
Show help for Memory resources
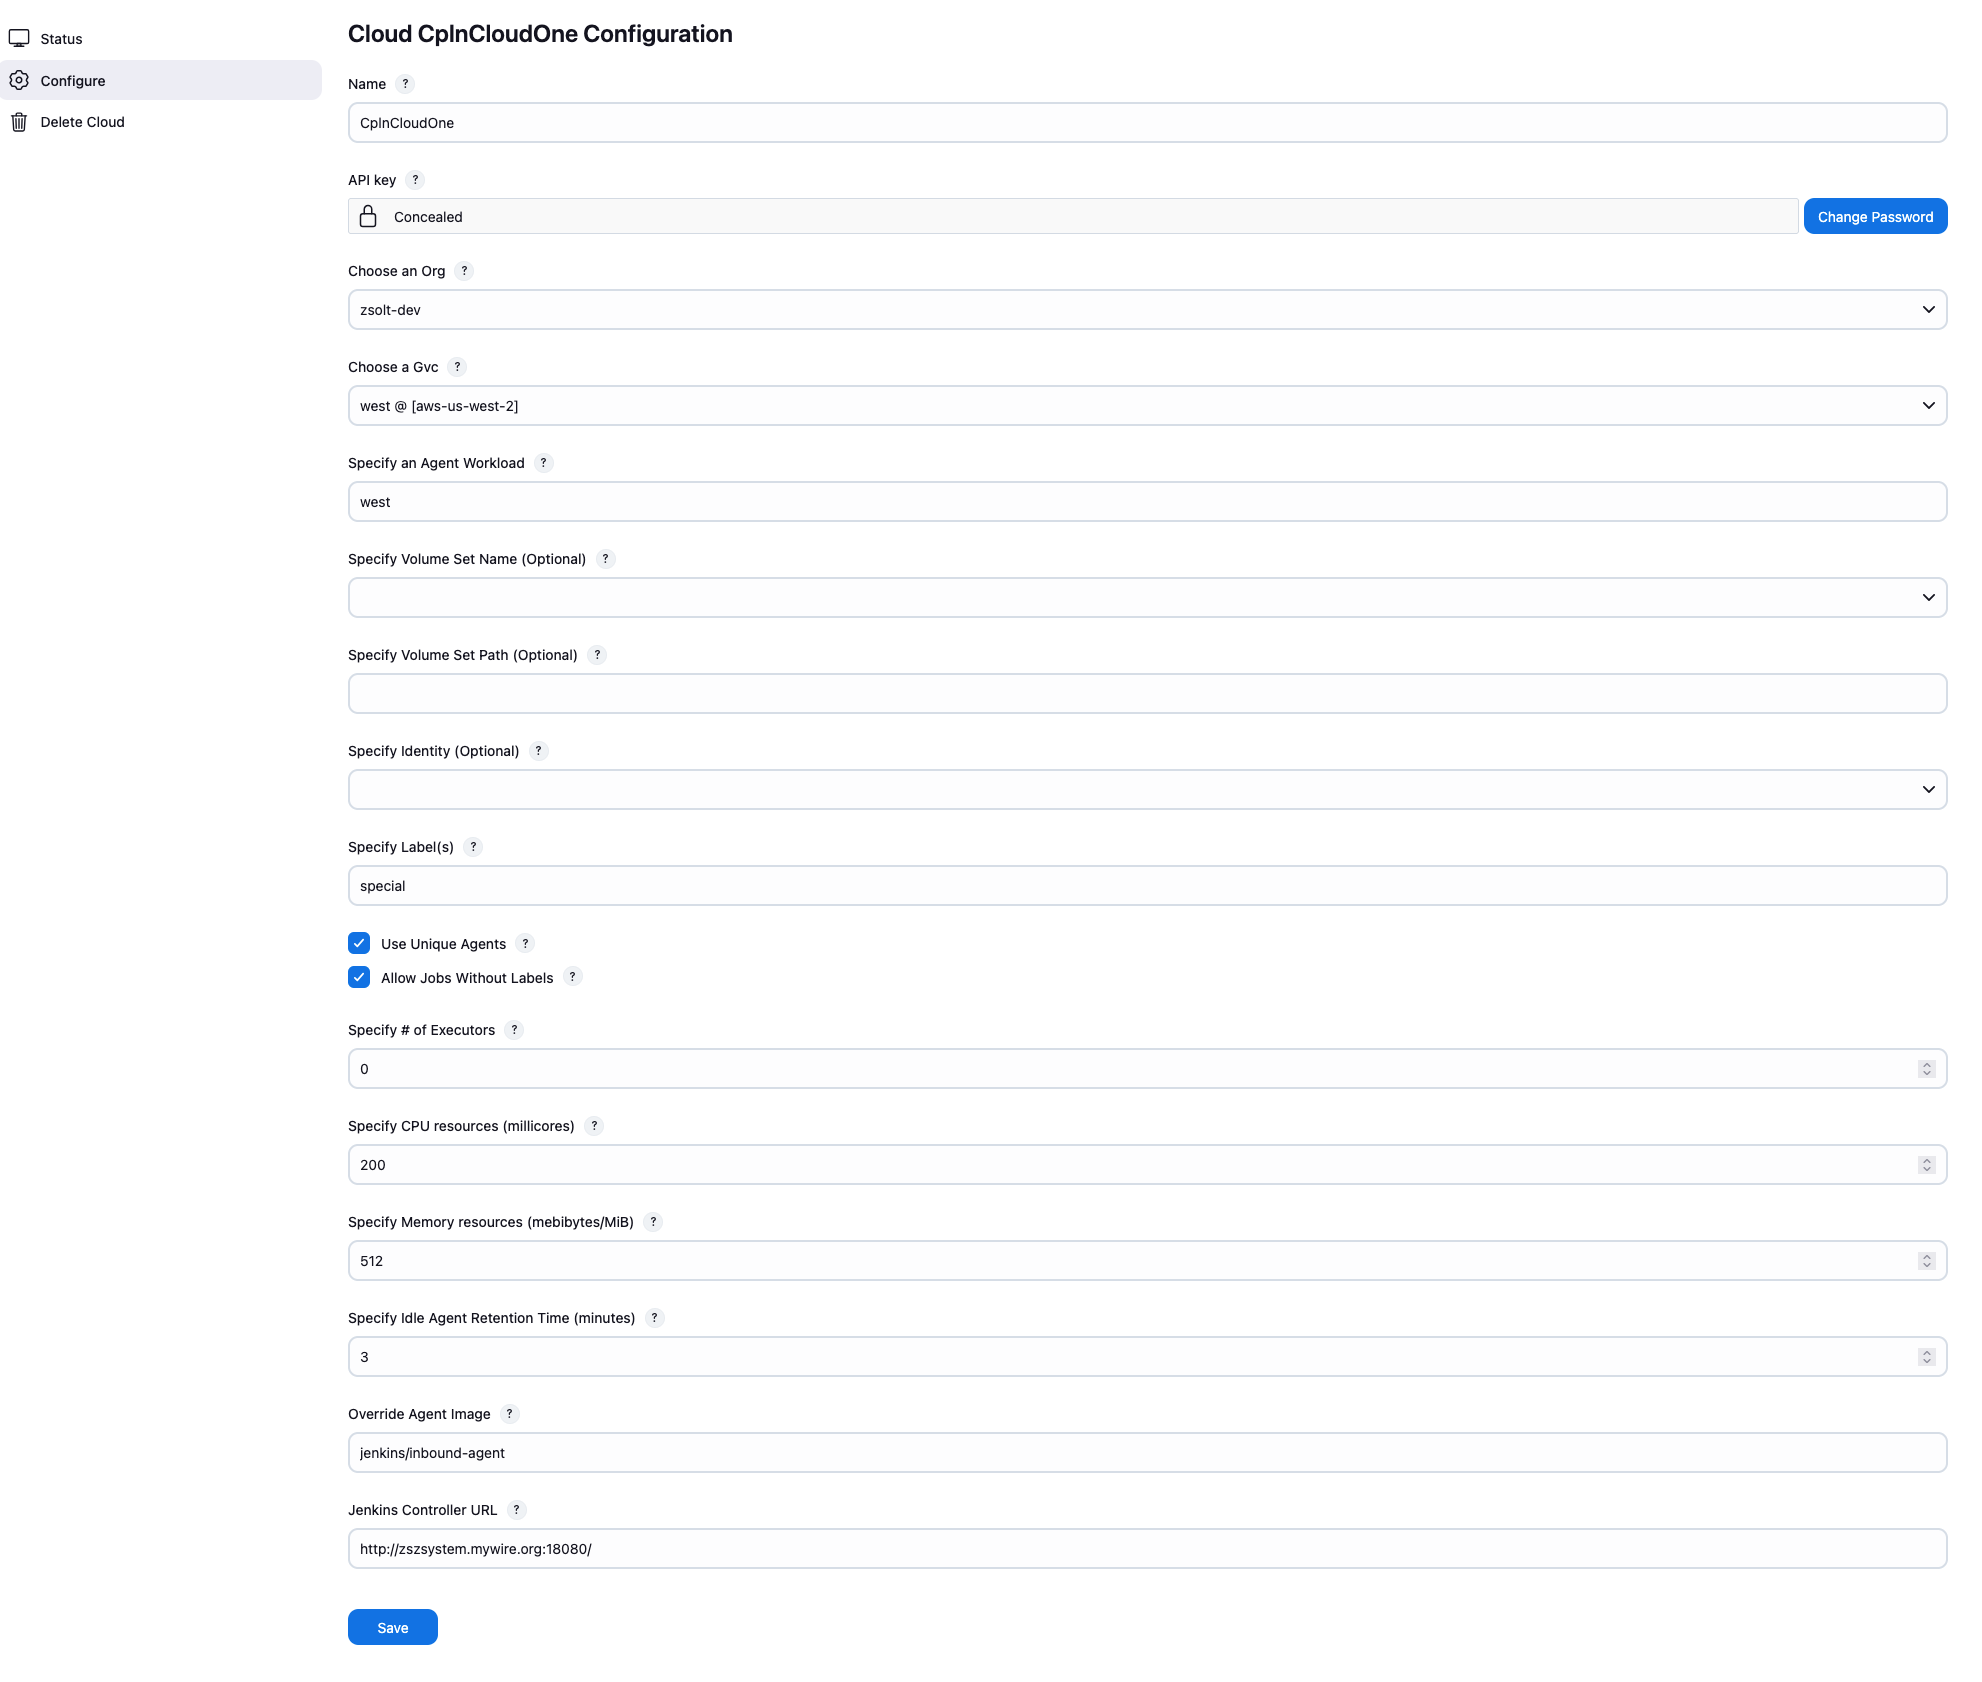click(653, 1222)
